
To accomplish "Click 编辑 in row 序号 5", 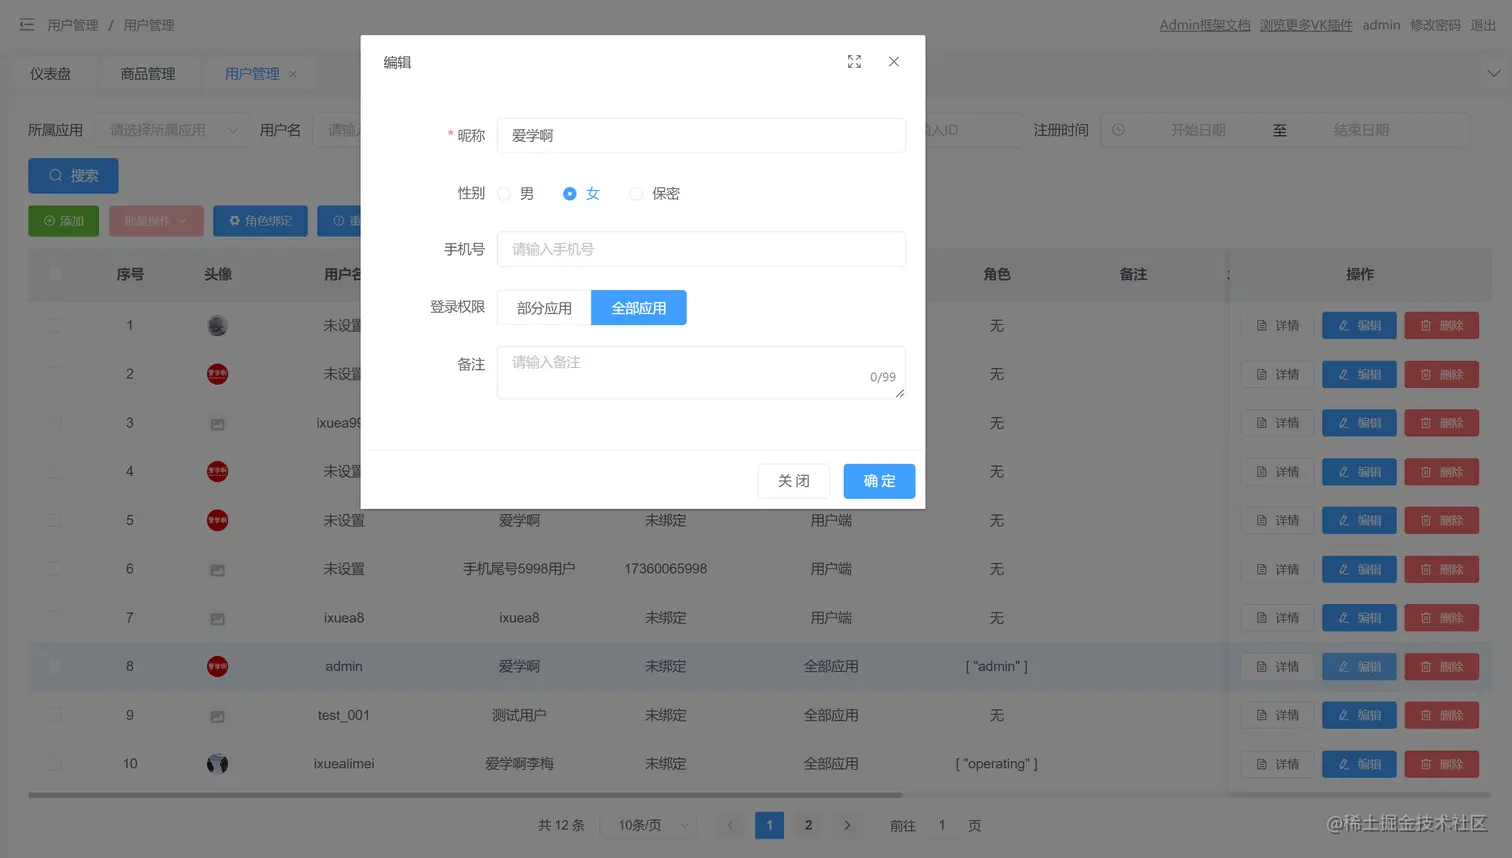I will point(1359,521).
